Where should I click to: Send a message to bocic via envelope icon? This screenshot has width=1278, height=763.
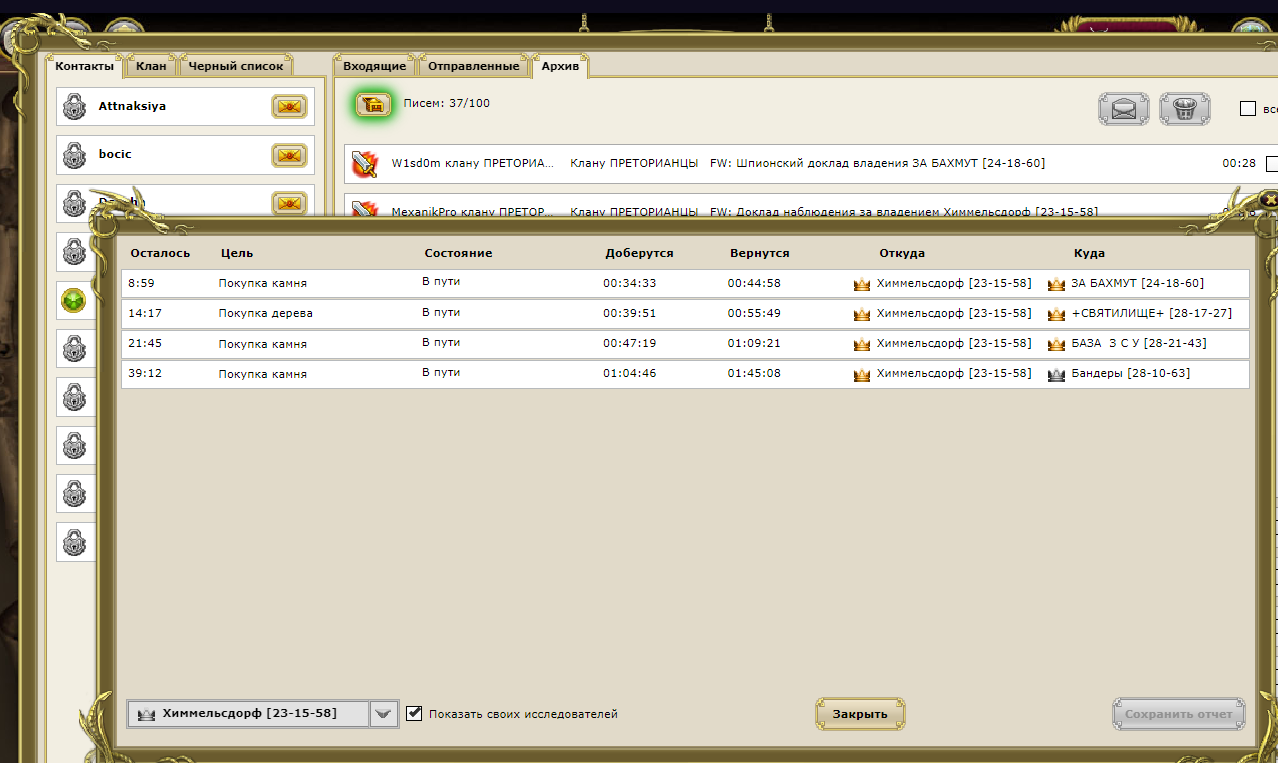[289, 155]
